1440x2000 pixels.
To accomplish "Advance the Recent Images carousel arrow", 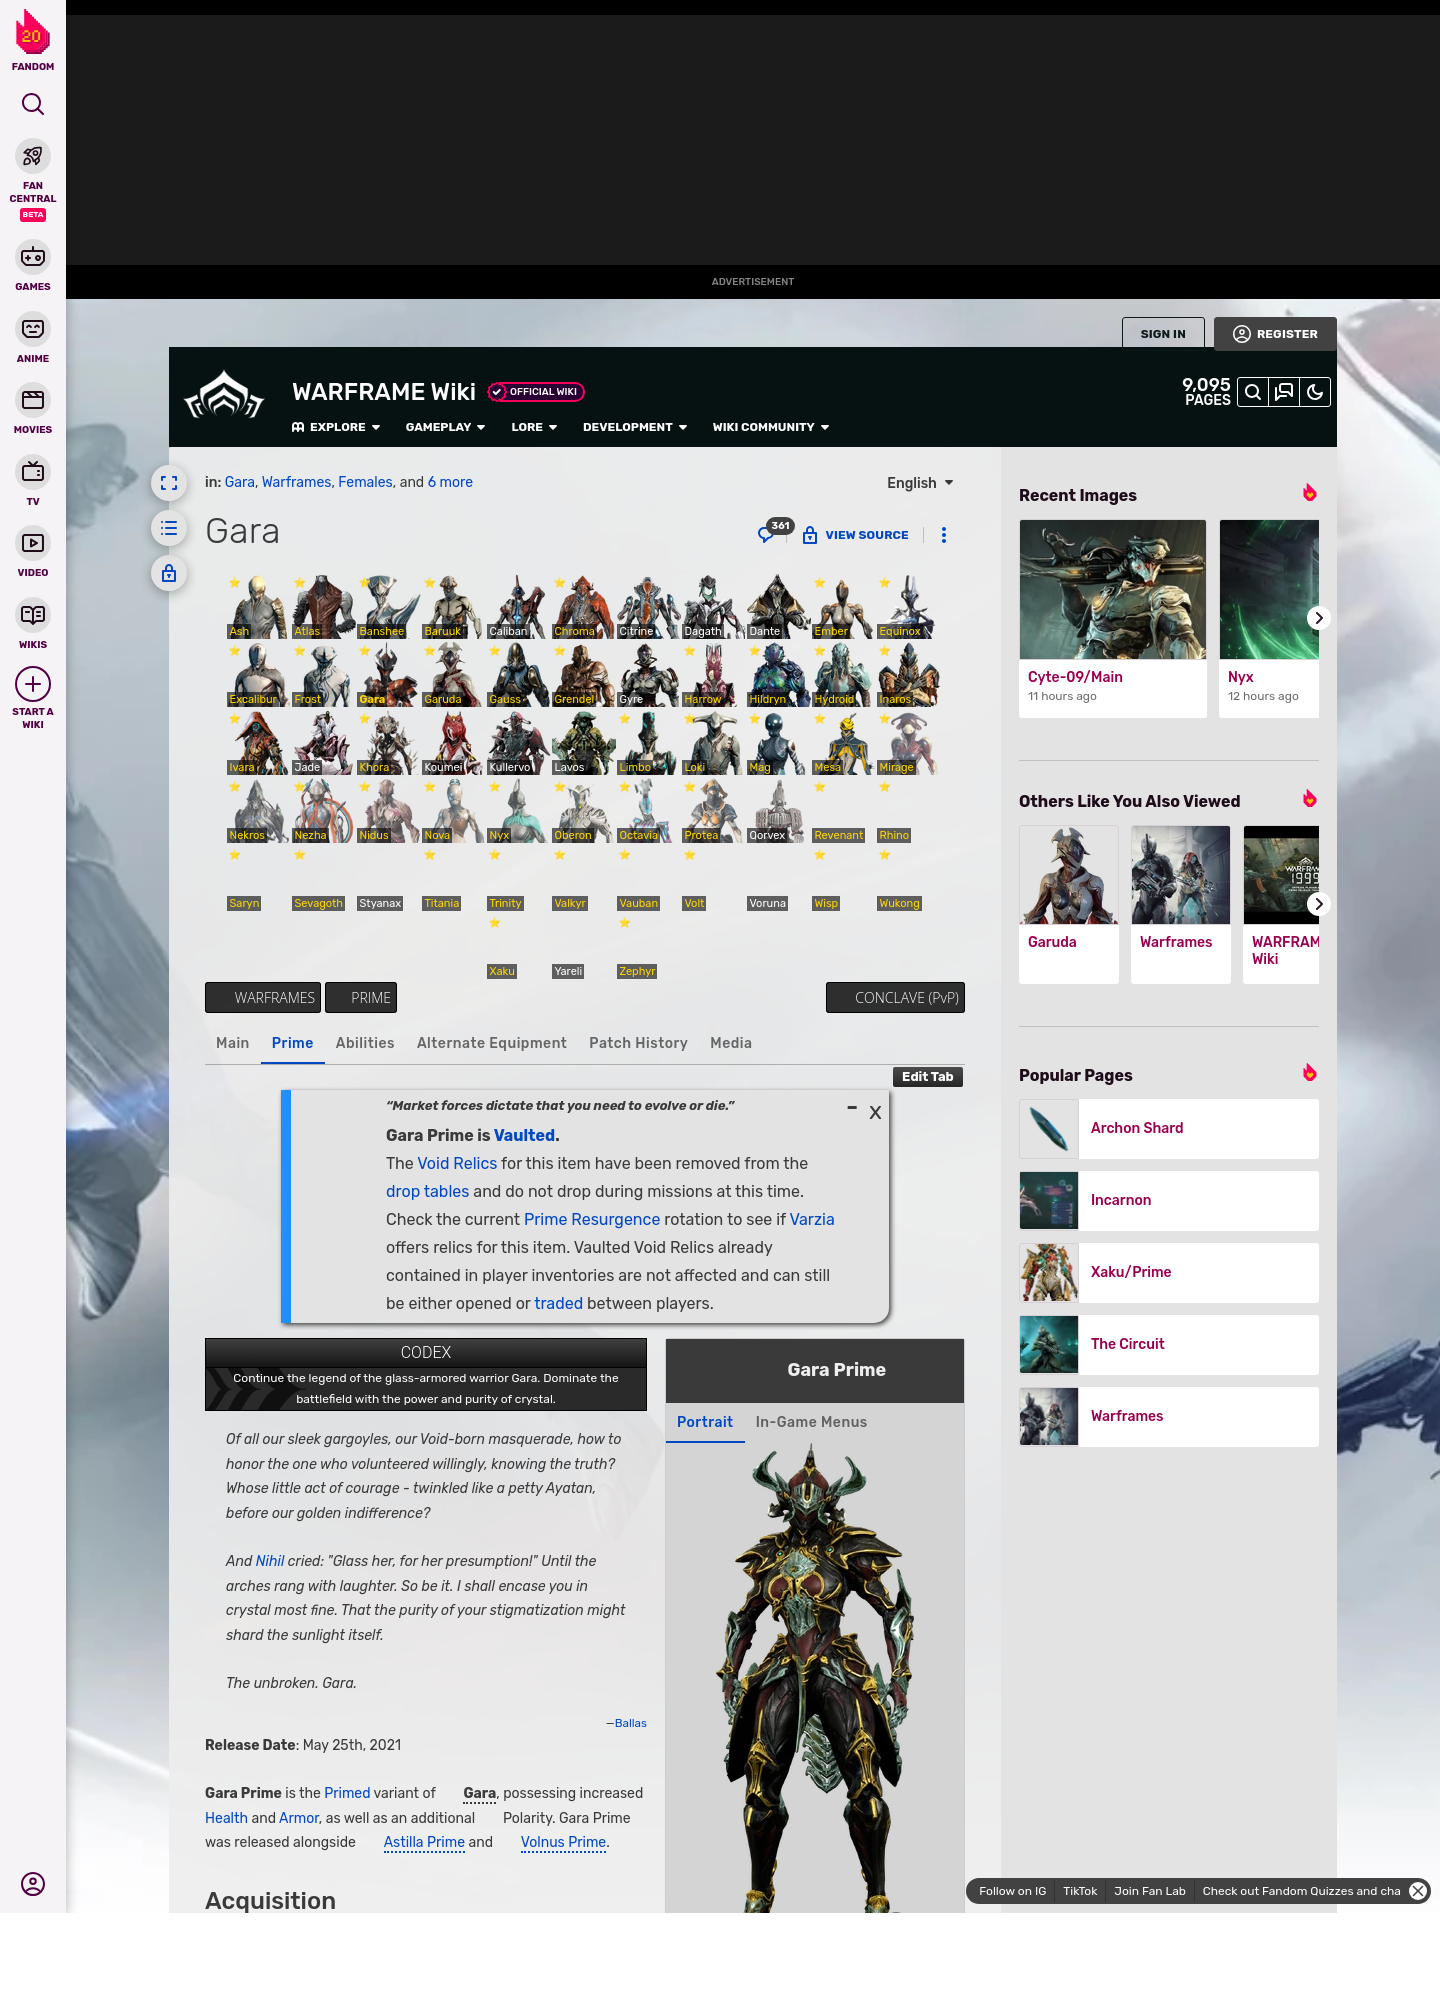I will coord(1319,618).
